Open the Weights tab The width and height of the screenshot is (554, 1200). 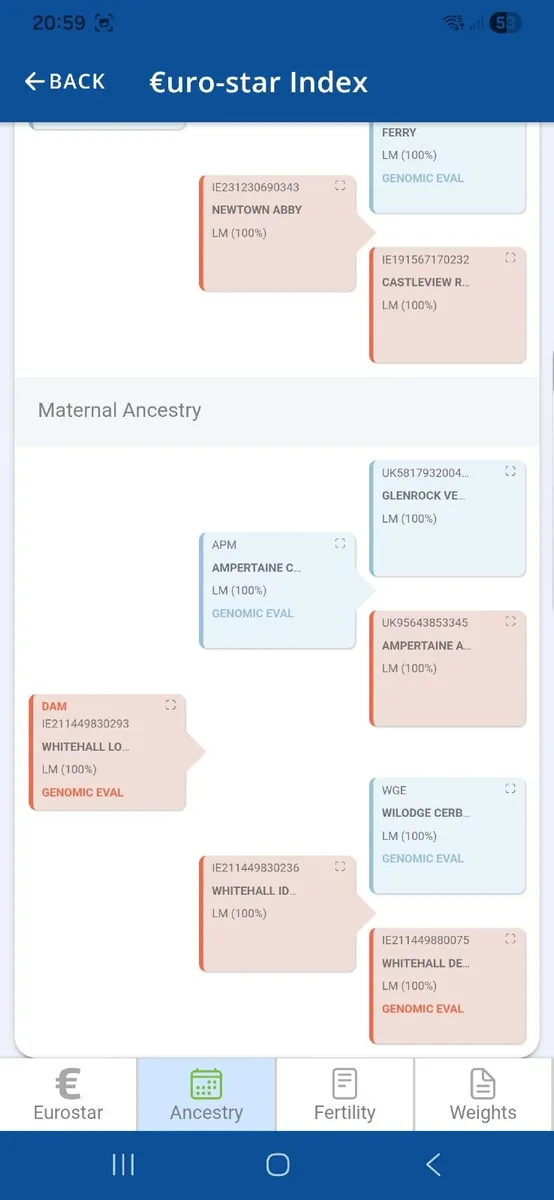(483, 1095)
